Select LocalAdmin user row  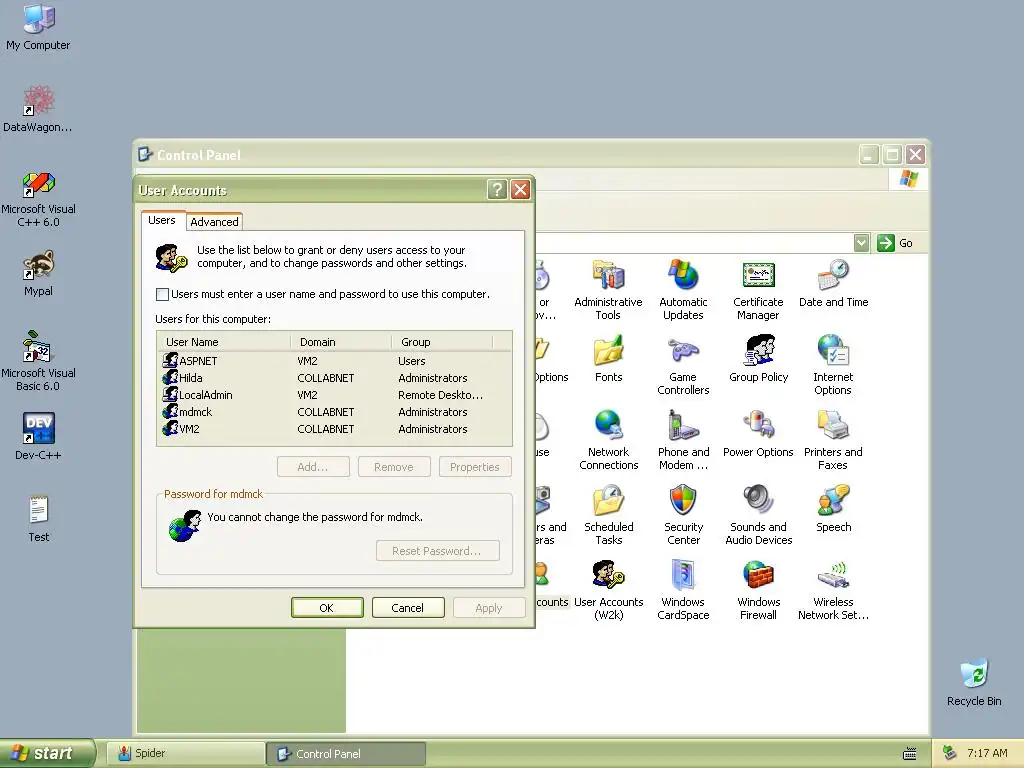click(x=334, y=395)
